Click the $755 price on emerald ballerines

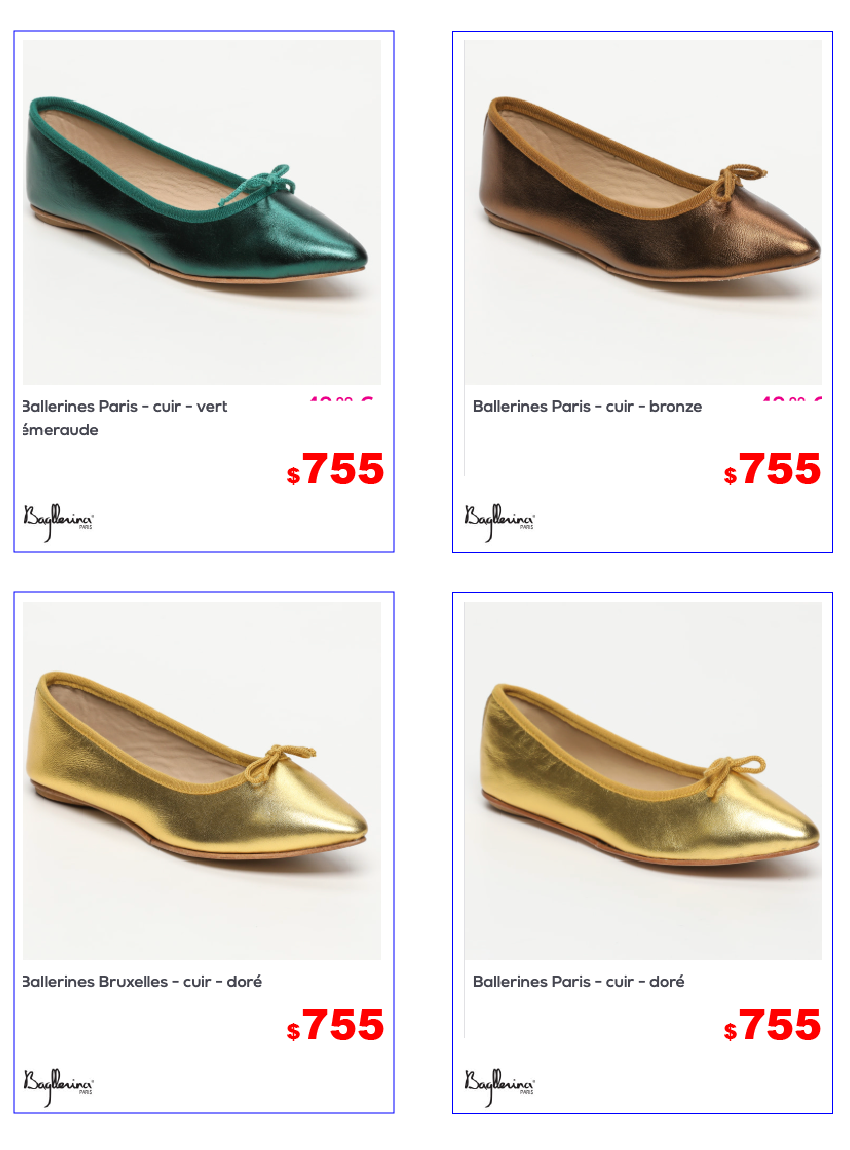pyautogui.click(x=335, y=469)
